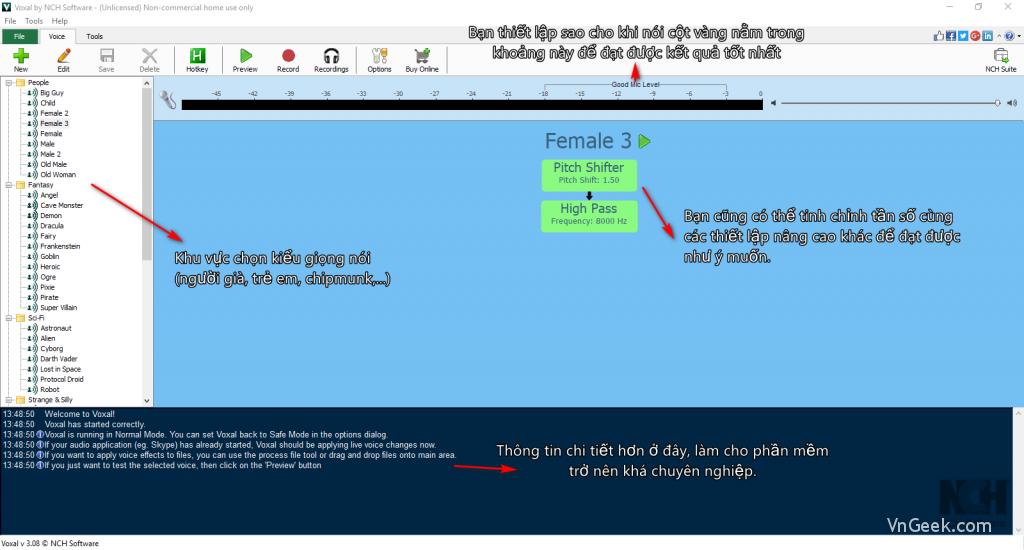
Task: Switch to the Voice ribbon tab
Action: 57,37
